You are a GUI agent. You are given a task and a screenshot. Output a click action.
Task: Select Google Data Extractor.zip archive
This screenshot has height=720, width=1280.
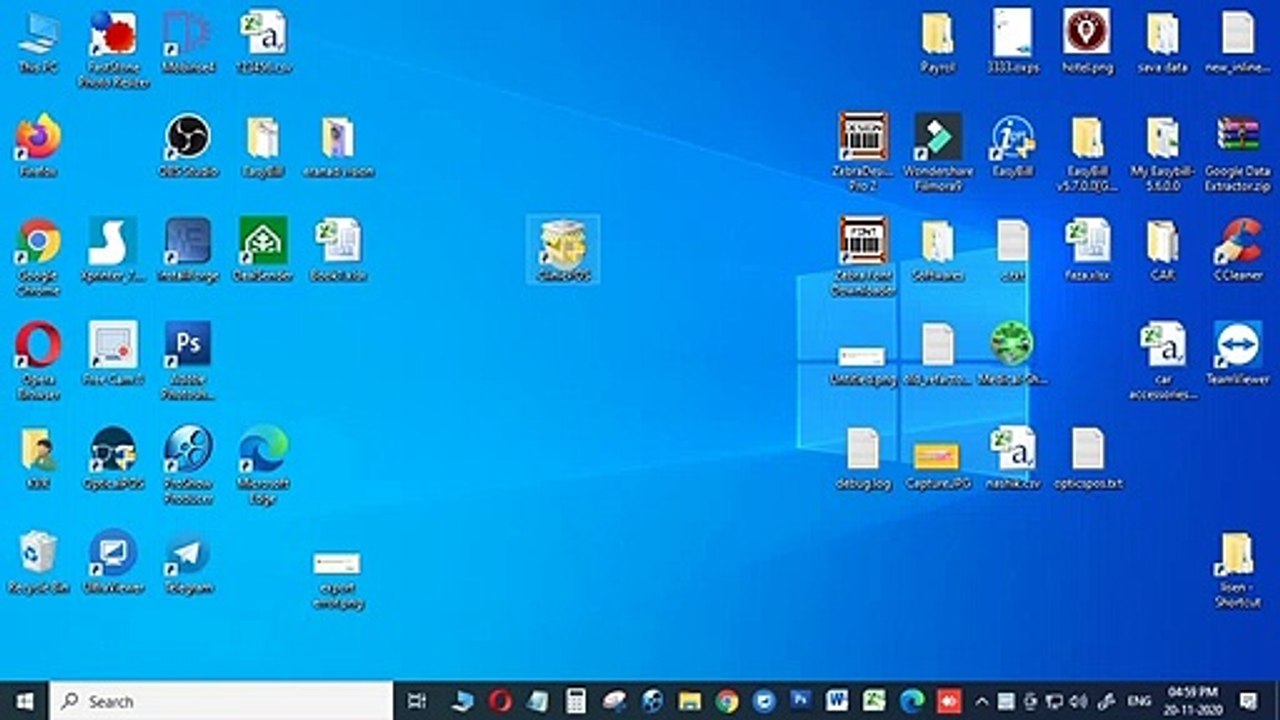coord(1238,153)
